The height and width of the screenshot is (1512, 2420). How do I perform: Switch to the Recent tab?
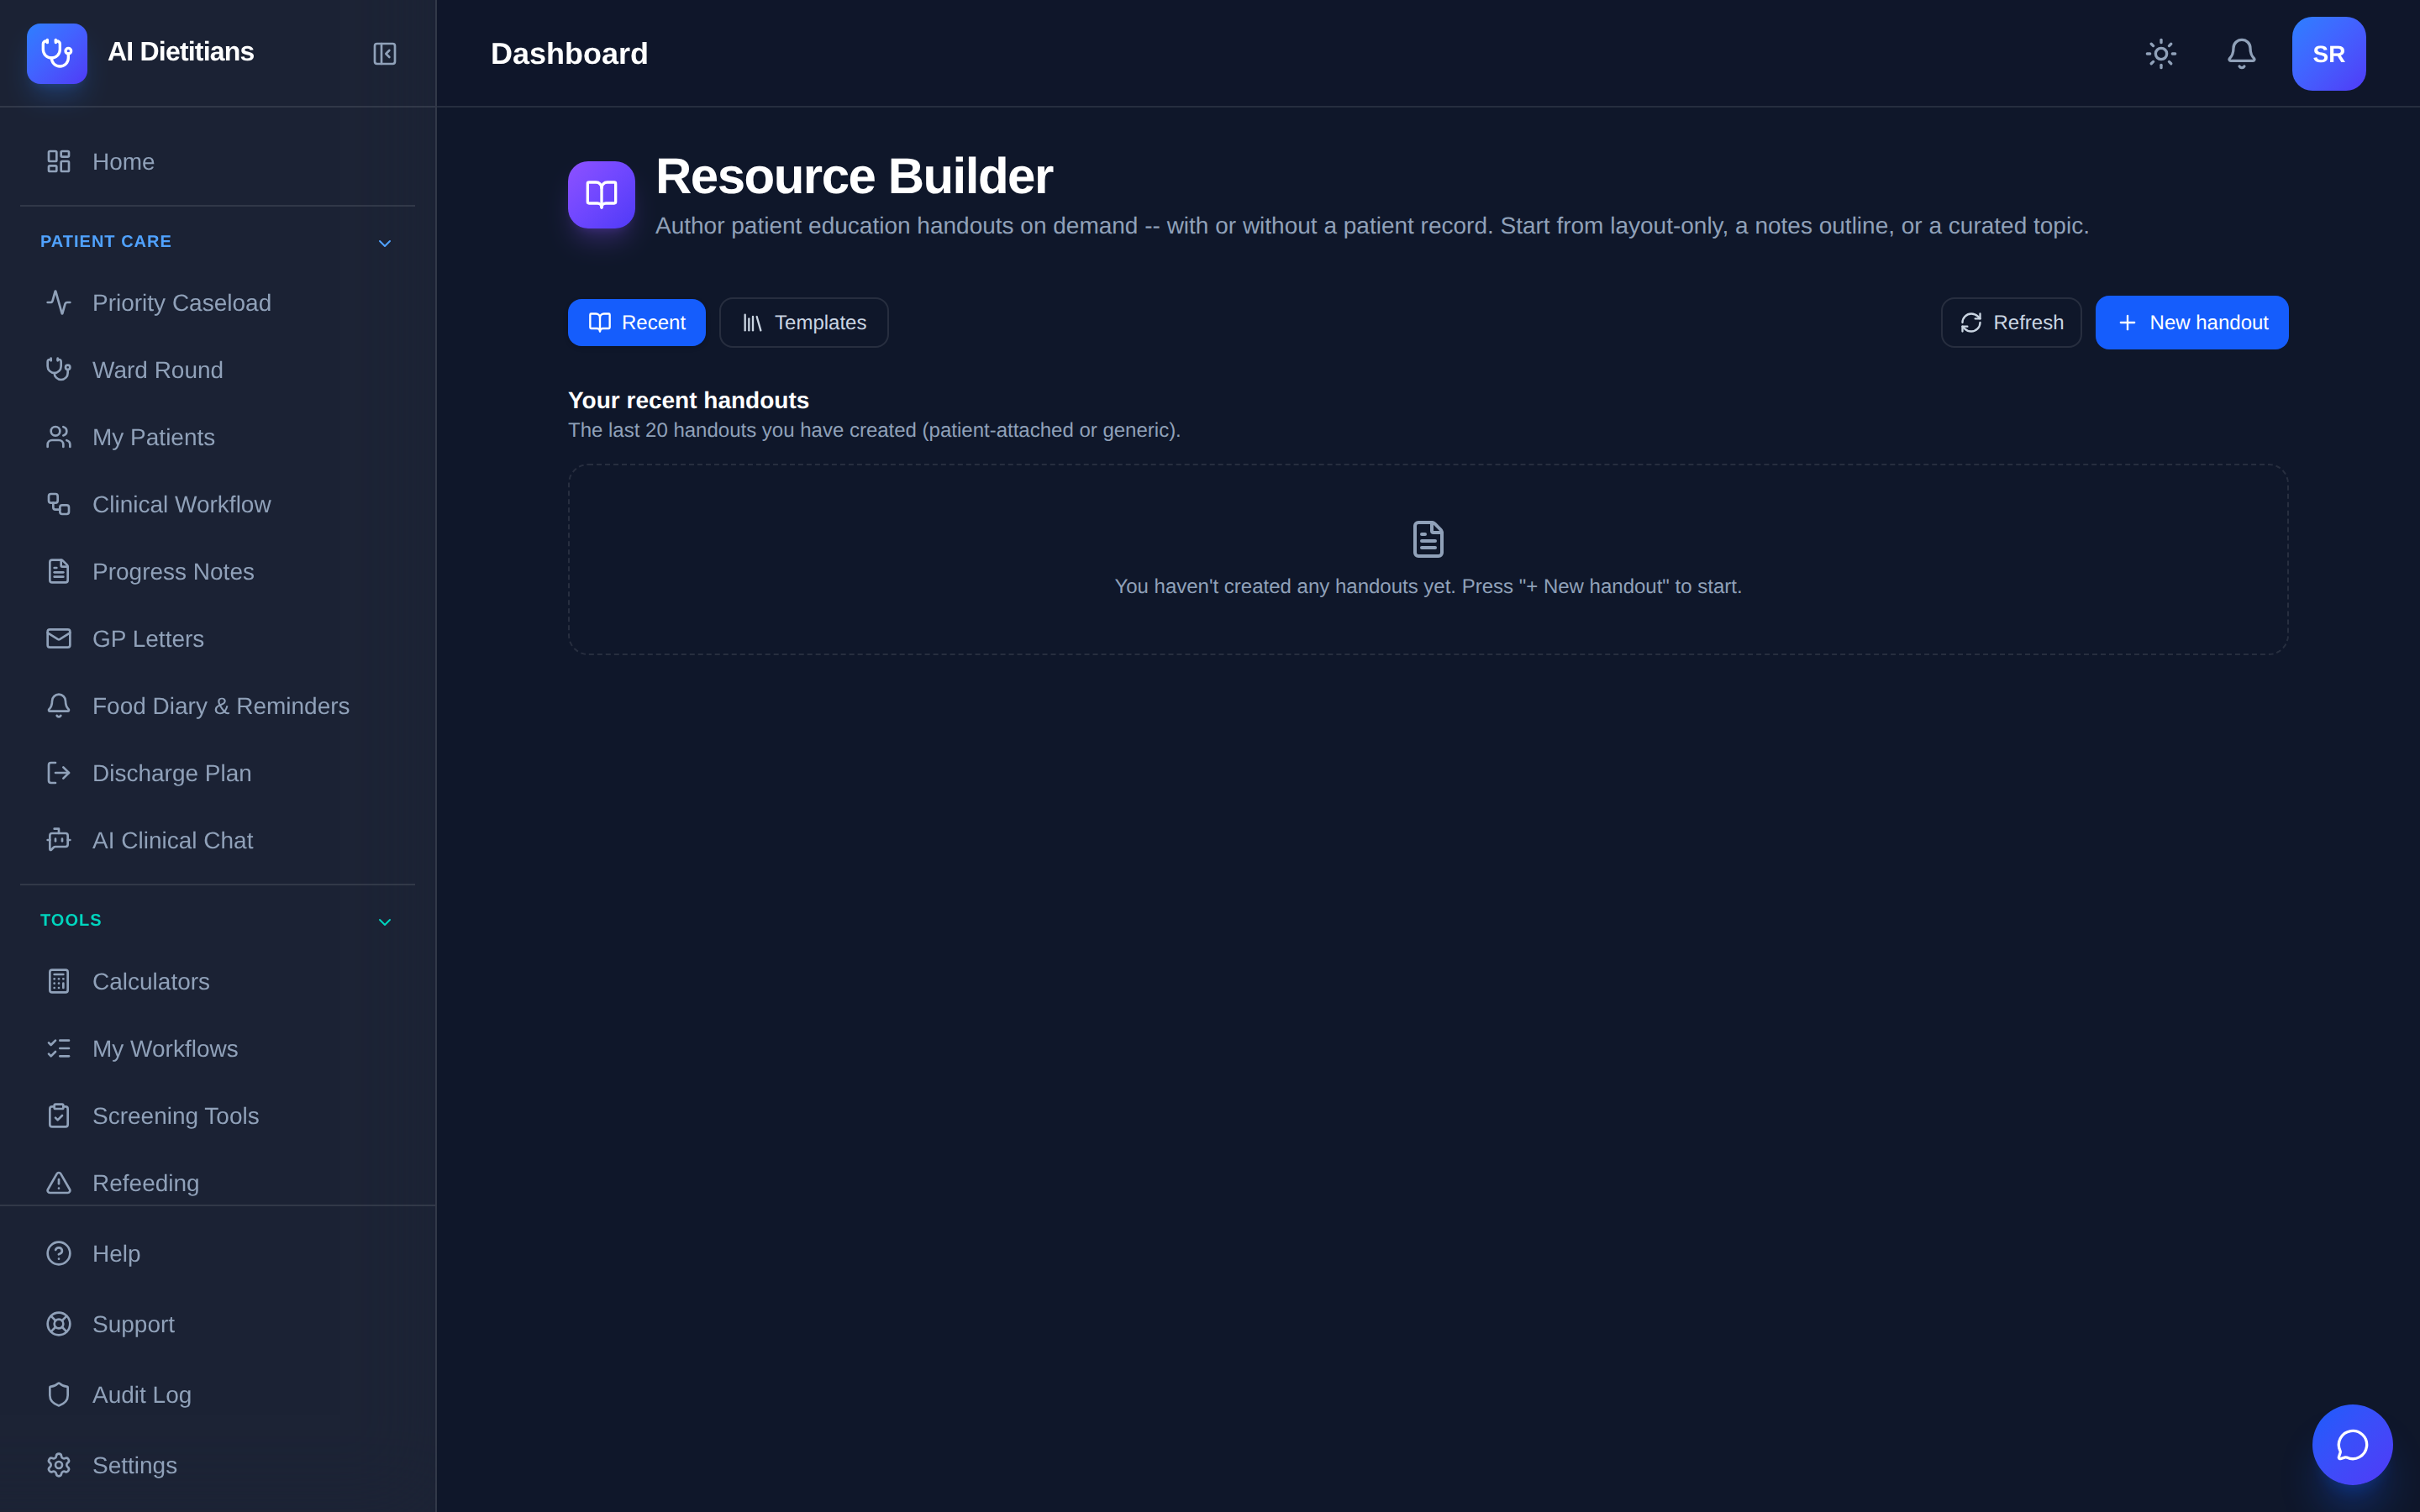coord(637,322)
